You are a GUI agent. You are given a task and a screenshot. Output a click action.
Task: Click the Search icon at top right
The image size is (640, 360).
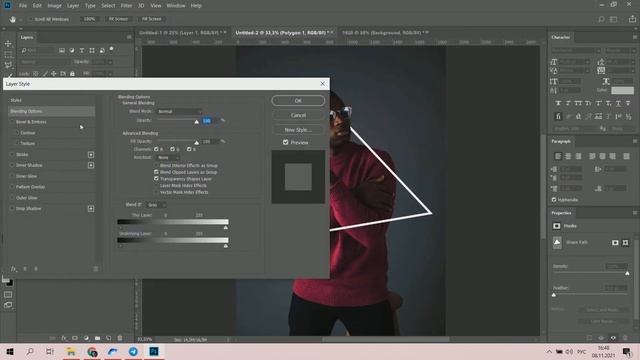click(x=601, y=19)
